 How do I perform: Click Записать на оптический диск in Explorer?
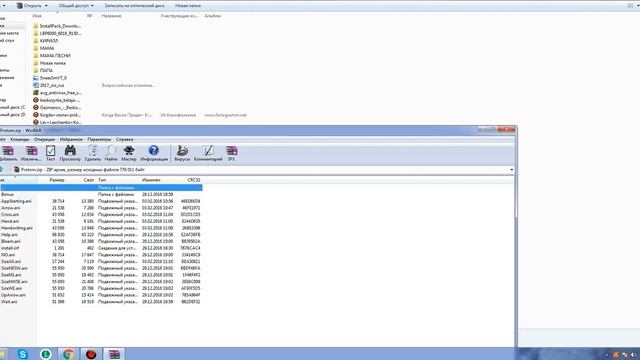134,6
